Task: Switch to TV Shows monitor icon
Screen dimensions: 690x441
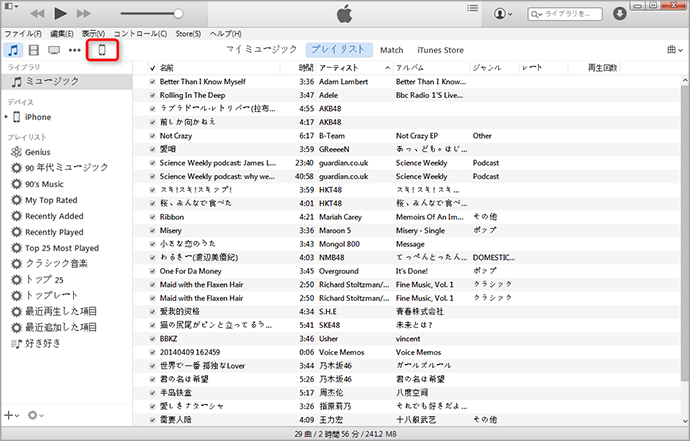Action: pyautogui.click(x=54, y=50)
